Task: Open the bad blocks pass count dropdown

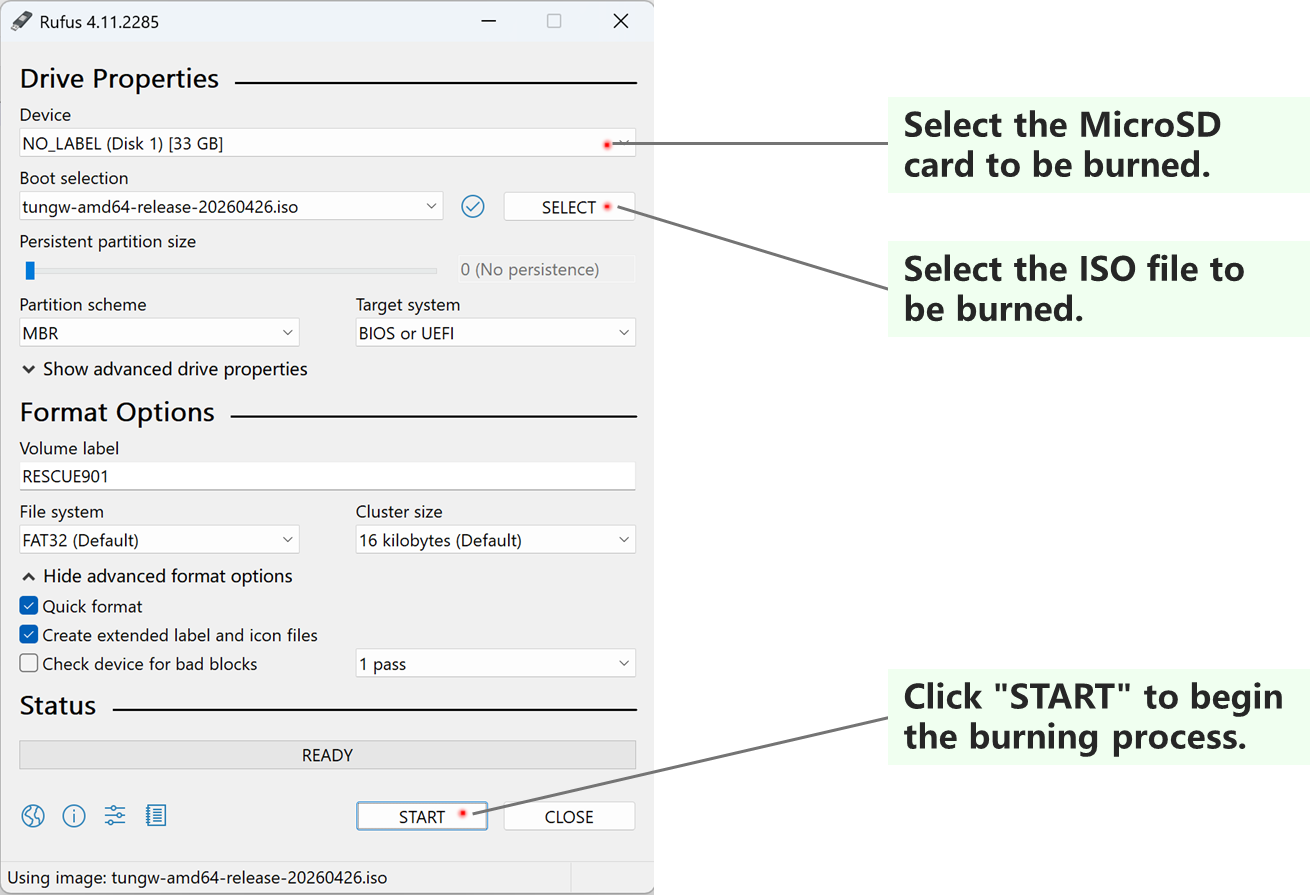Action: point(495,664)
